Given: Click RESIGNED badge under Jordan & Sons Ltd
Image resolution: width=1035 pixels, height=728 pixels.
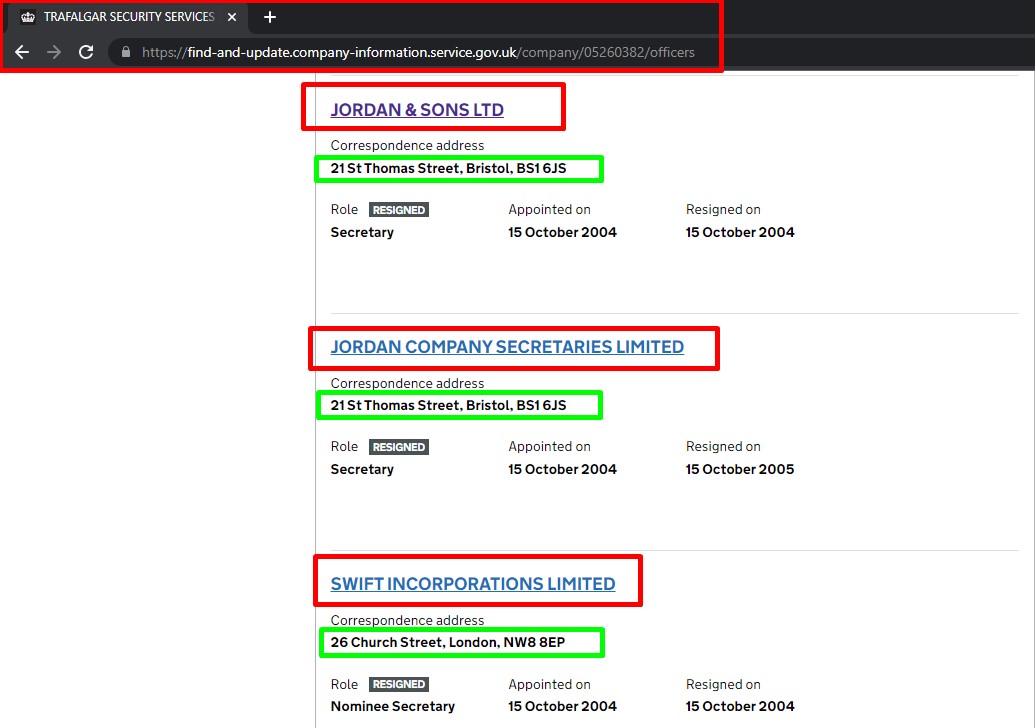Looking at the screenshot, I should (x=399, y=210).
